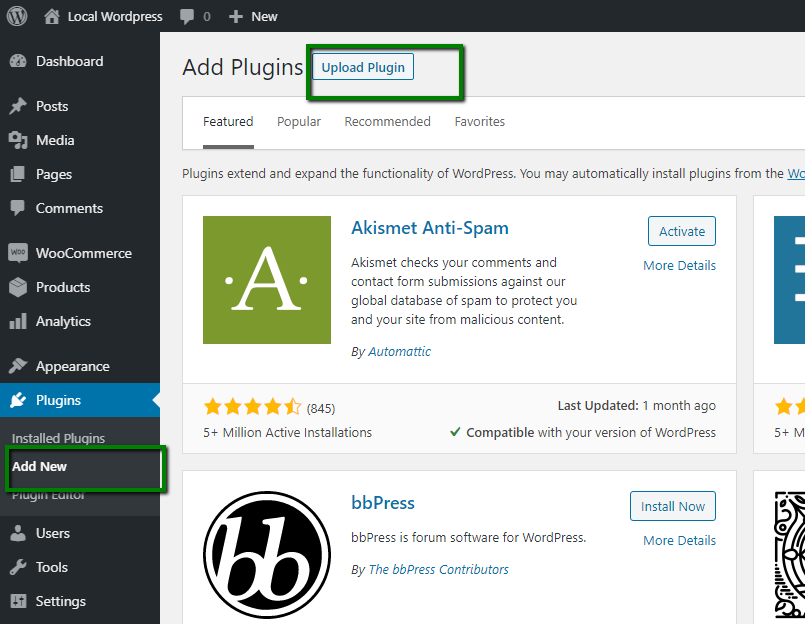This screenshot has height=624, width=805.
Task: Click the plus icon next to New
Action: (x=236, y=16)
